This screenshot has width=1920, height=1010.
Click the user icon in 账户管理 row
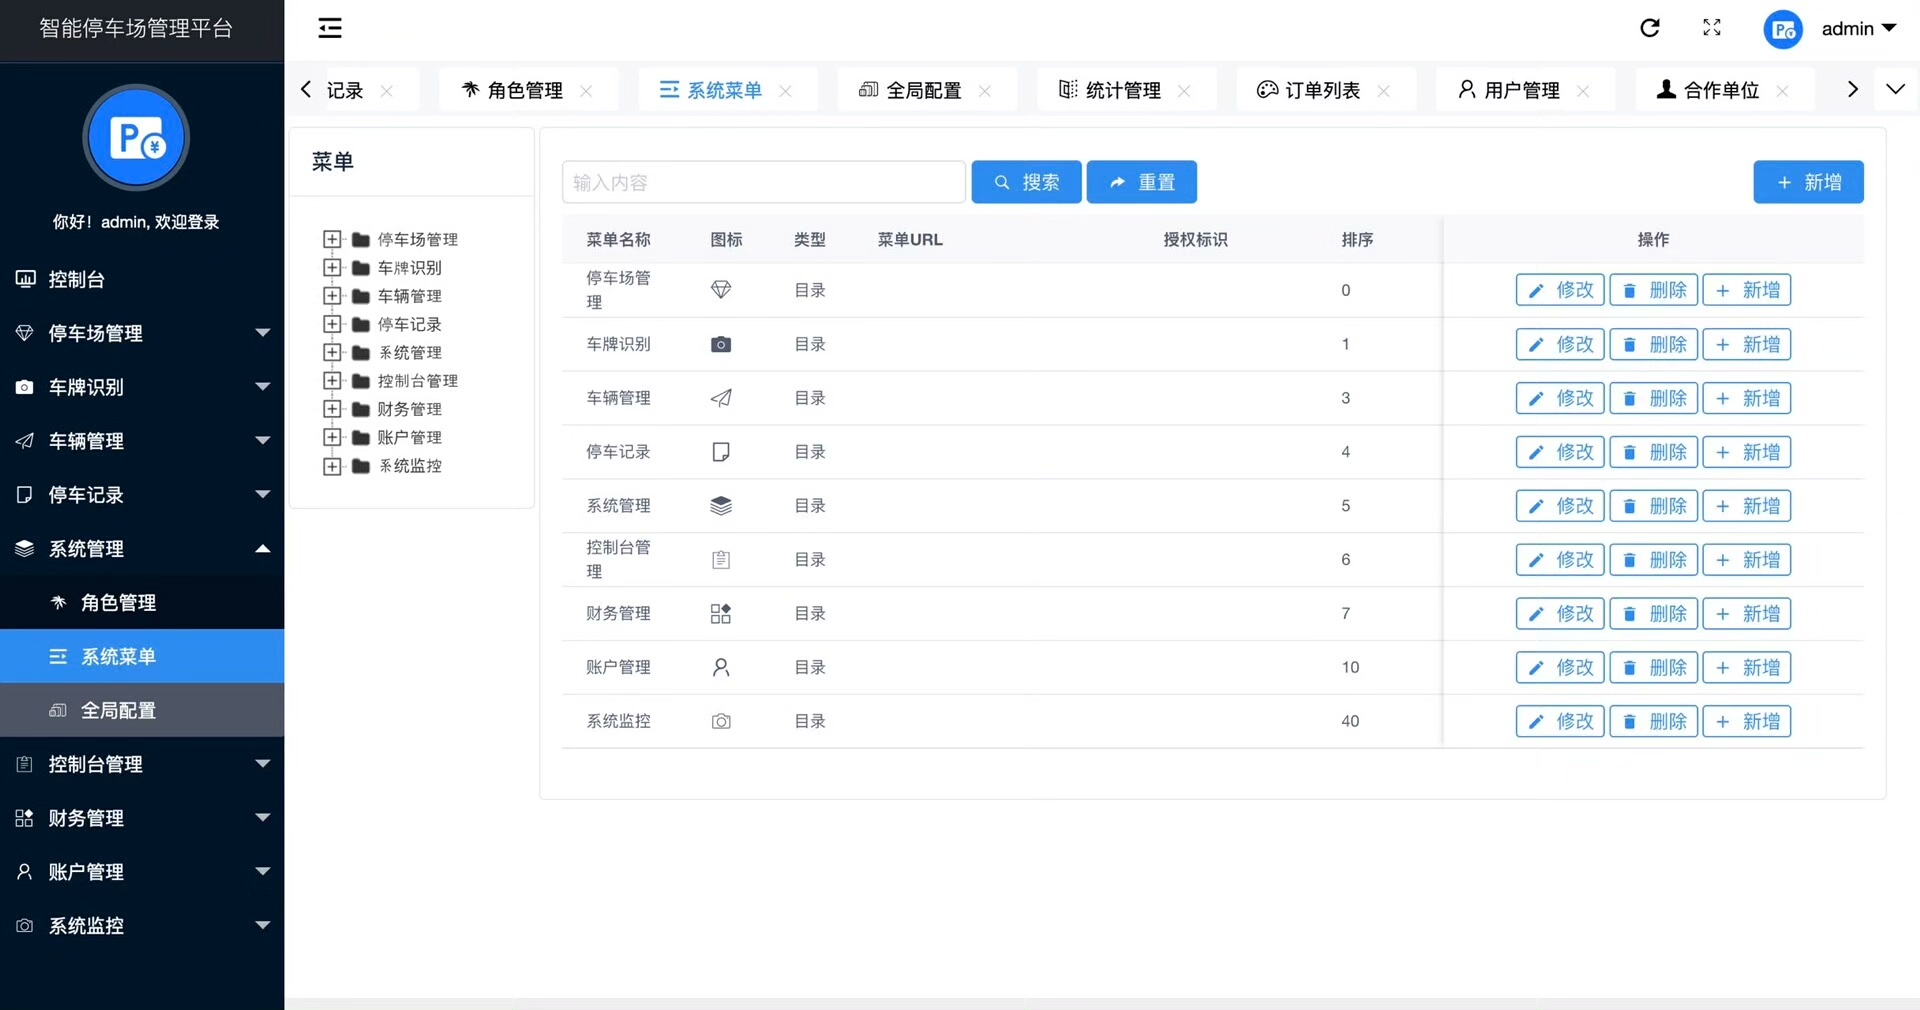720,668
